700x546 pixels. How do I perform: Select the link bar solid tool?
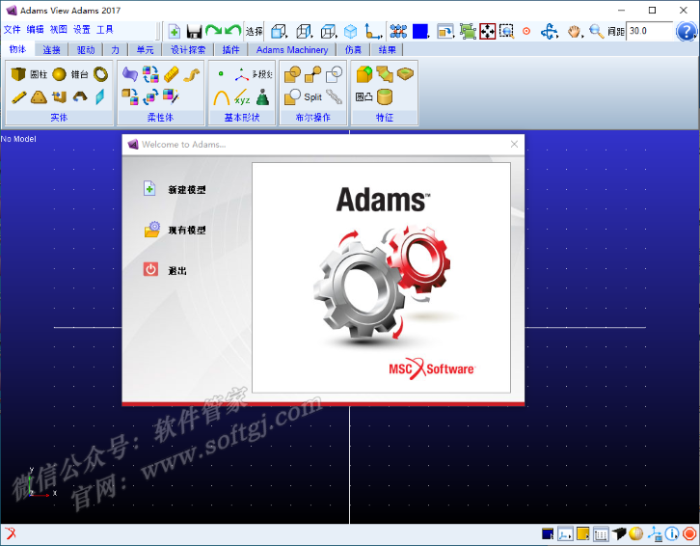19,97
